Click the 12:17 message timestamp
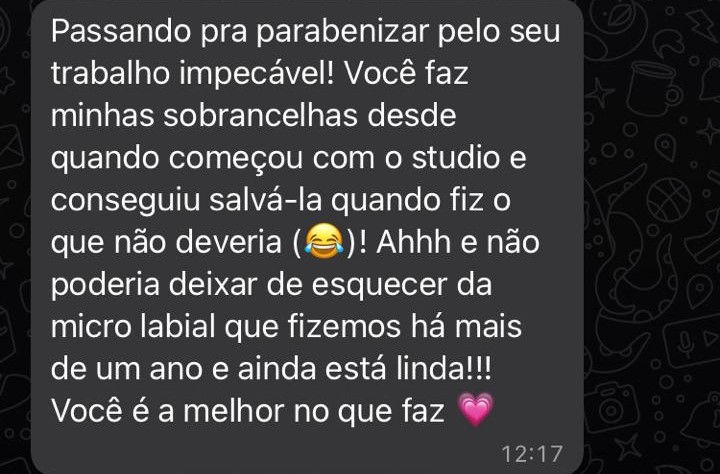The width and height of the screenshot is (720, 474). coord(532,454)
